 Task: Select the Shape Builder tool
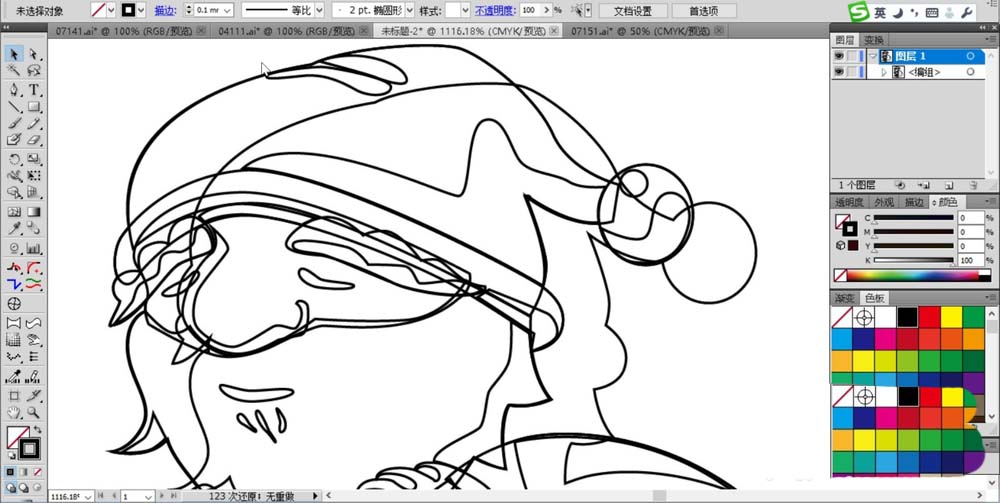click(x=14, y=192)
